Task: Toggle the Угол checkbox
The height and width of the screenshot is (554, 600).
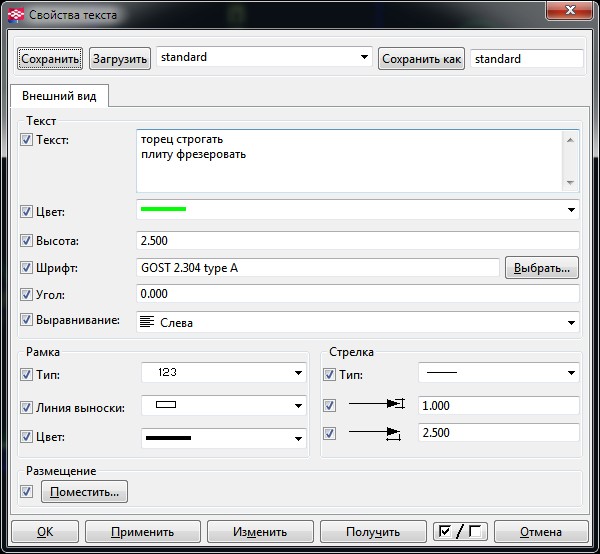Action: 26,295
